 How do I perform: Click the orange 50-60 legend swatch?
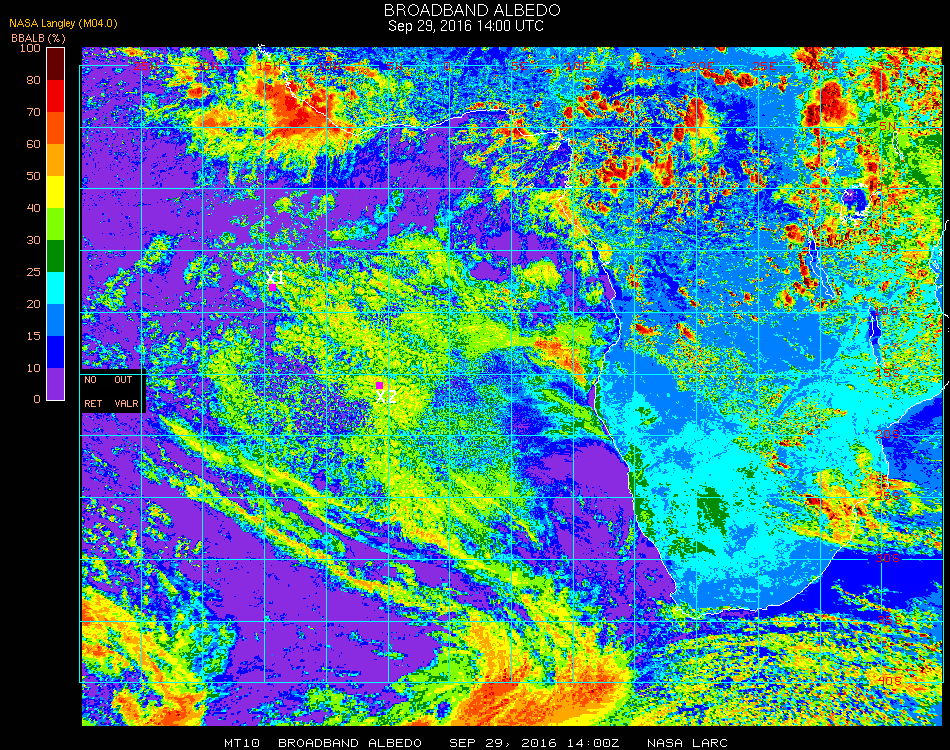click(x=56, y=161)
